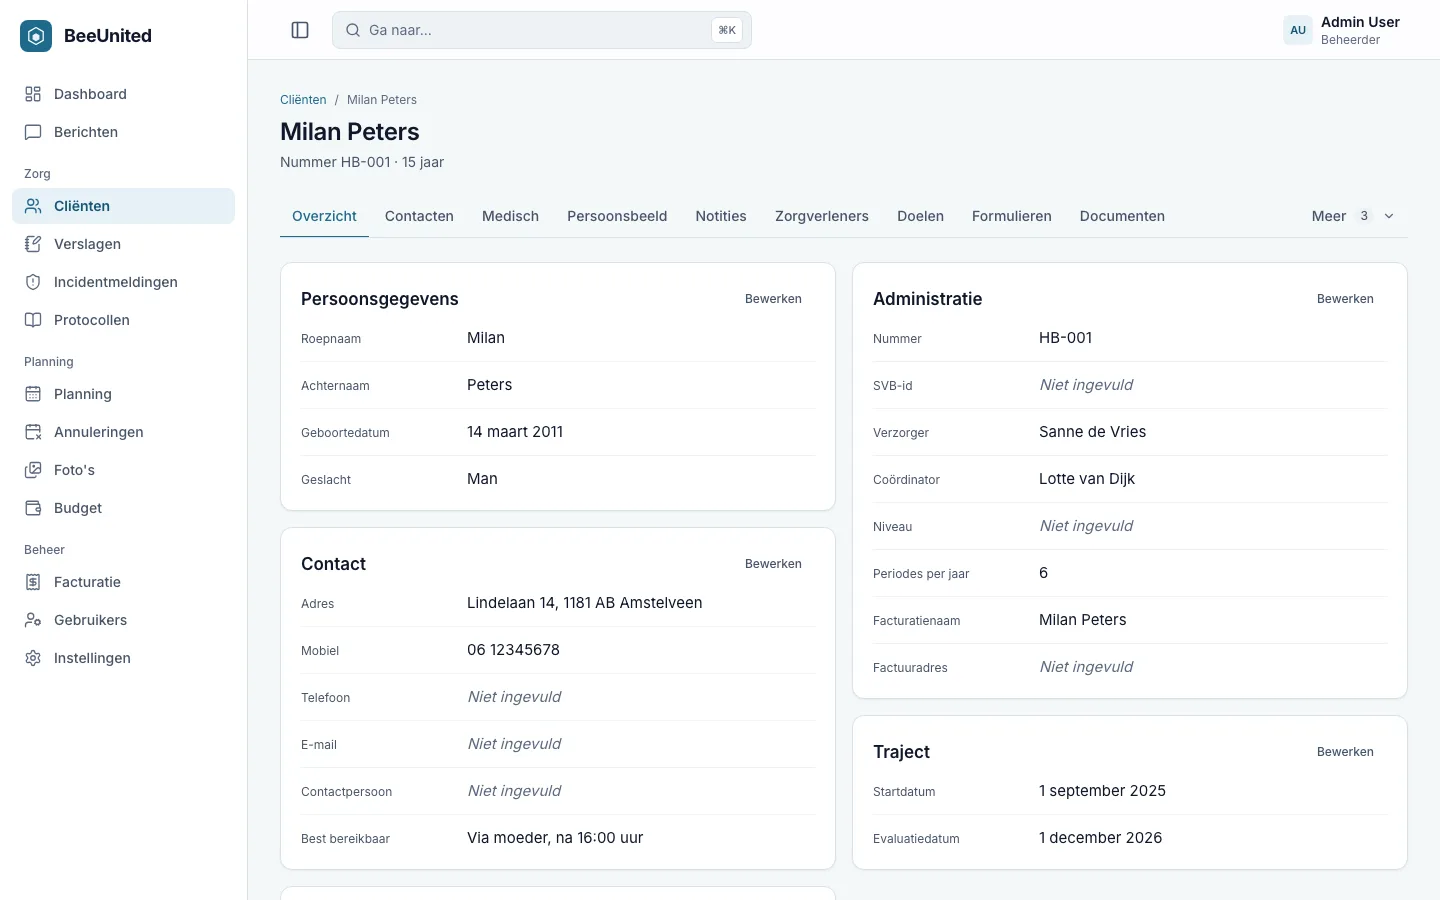Click the mobile number '06 12345678'
Screen dimensions: 1440x900
tap(513, 650)
